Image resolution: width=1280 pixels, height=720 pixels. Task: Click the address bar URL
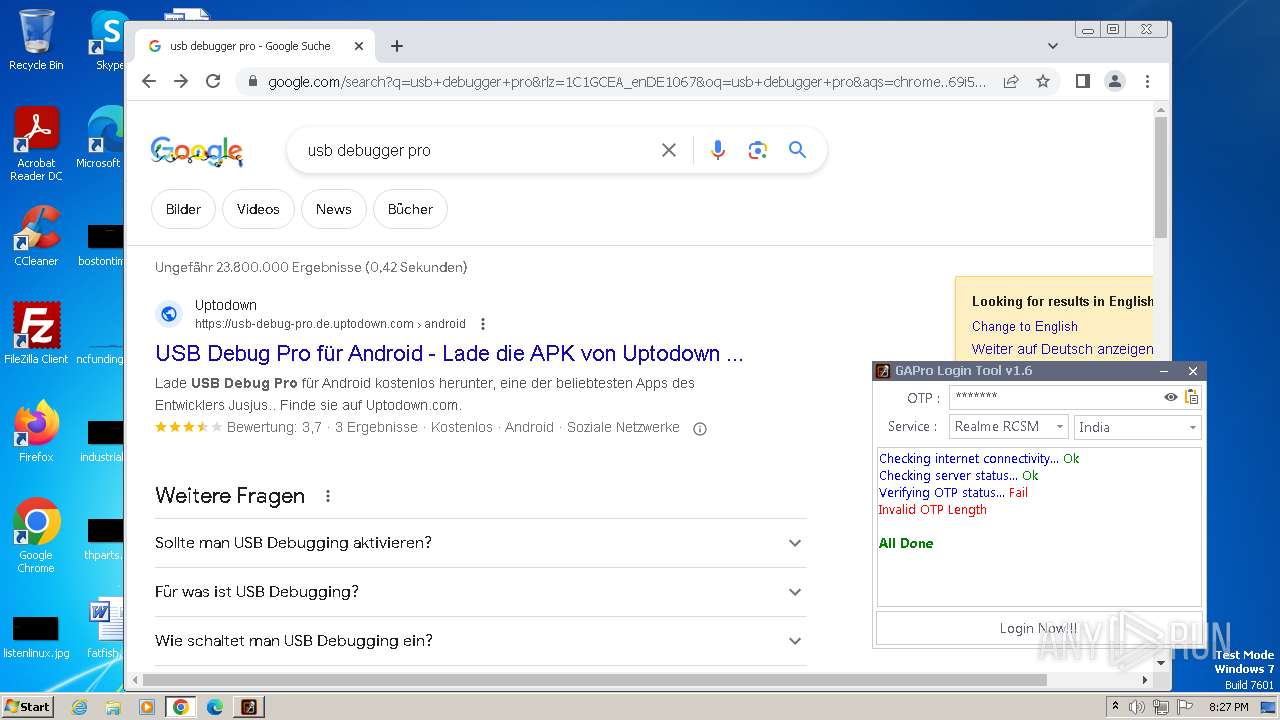click(627, 82)
